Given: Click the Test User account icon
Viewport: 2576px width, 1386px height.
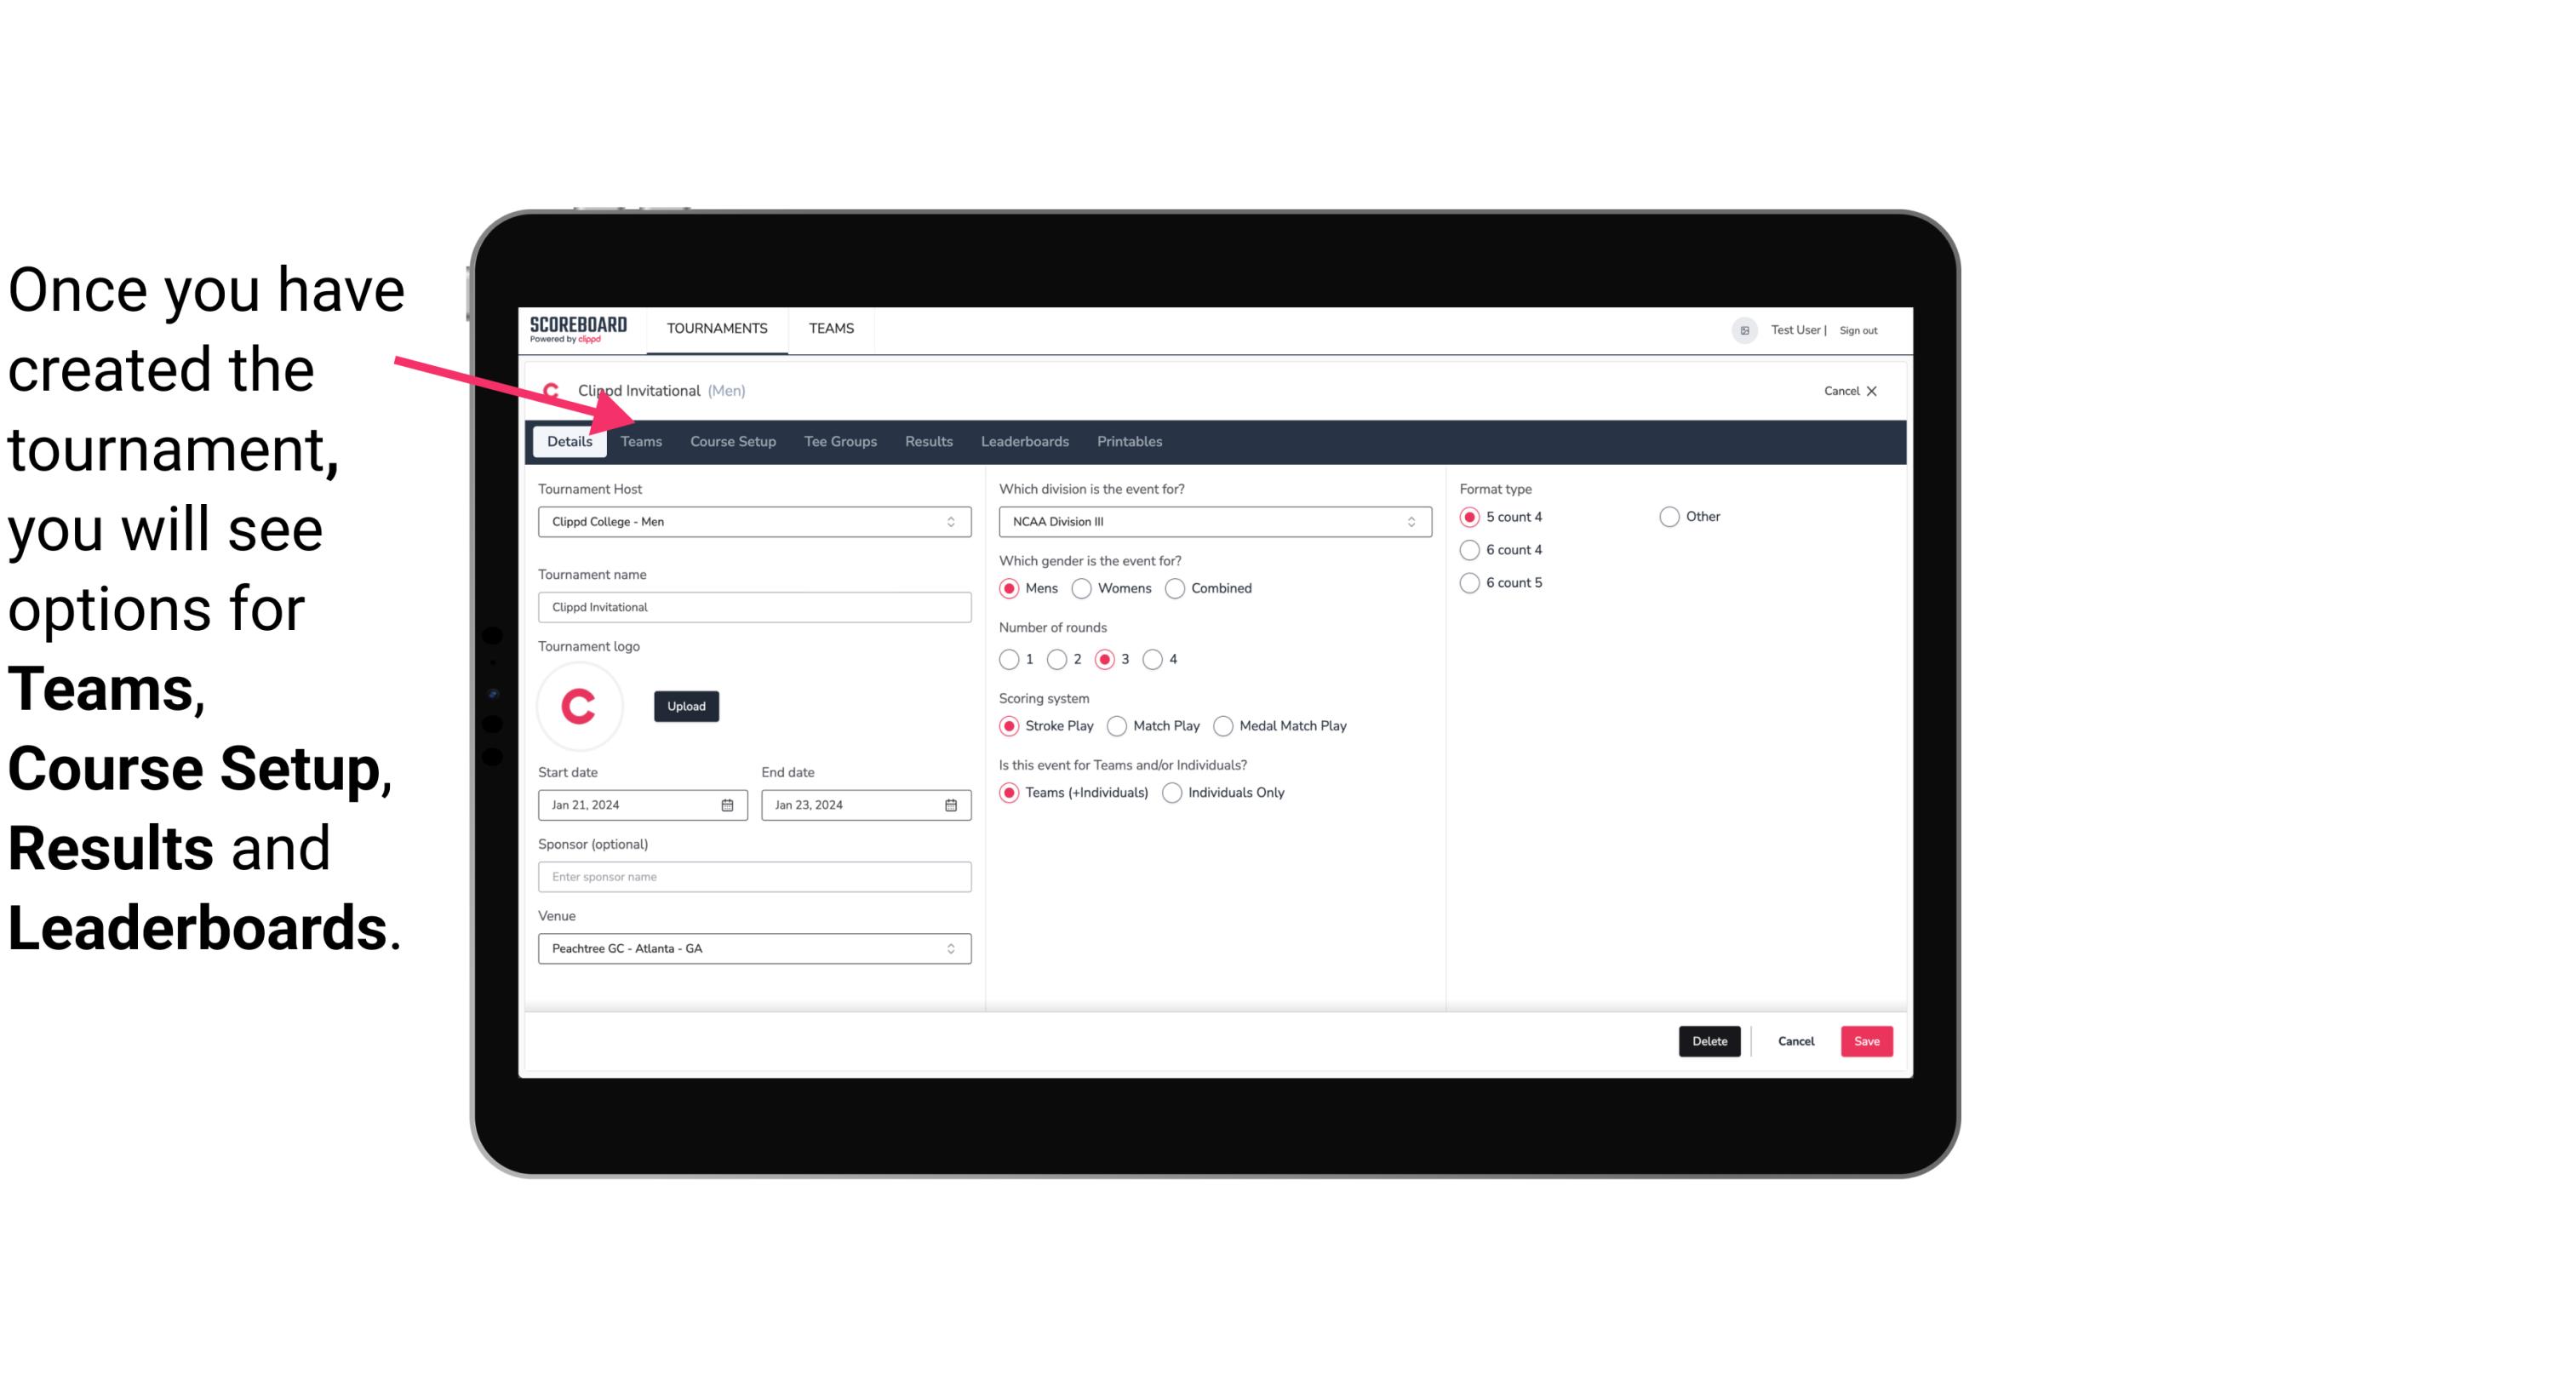Looking at the screenshot, I should (x=1745, y=329).
